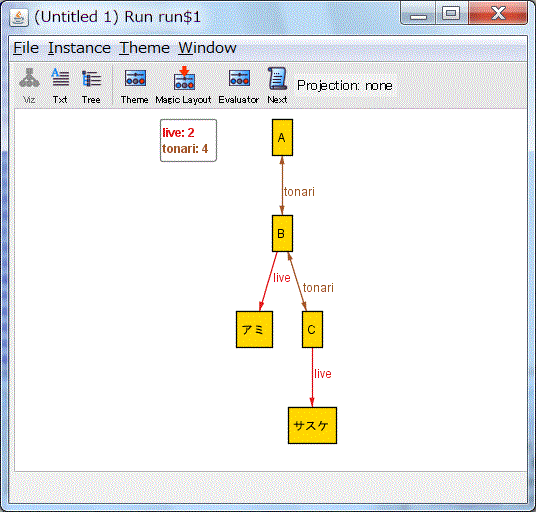536x512 pixels.
Task: Click the live/tonari legend box
Action: click(188, 140)
